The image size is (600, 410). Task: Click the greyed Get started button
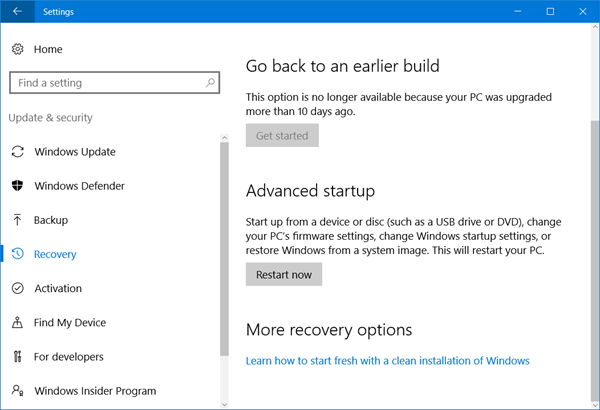click(282, 135)
